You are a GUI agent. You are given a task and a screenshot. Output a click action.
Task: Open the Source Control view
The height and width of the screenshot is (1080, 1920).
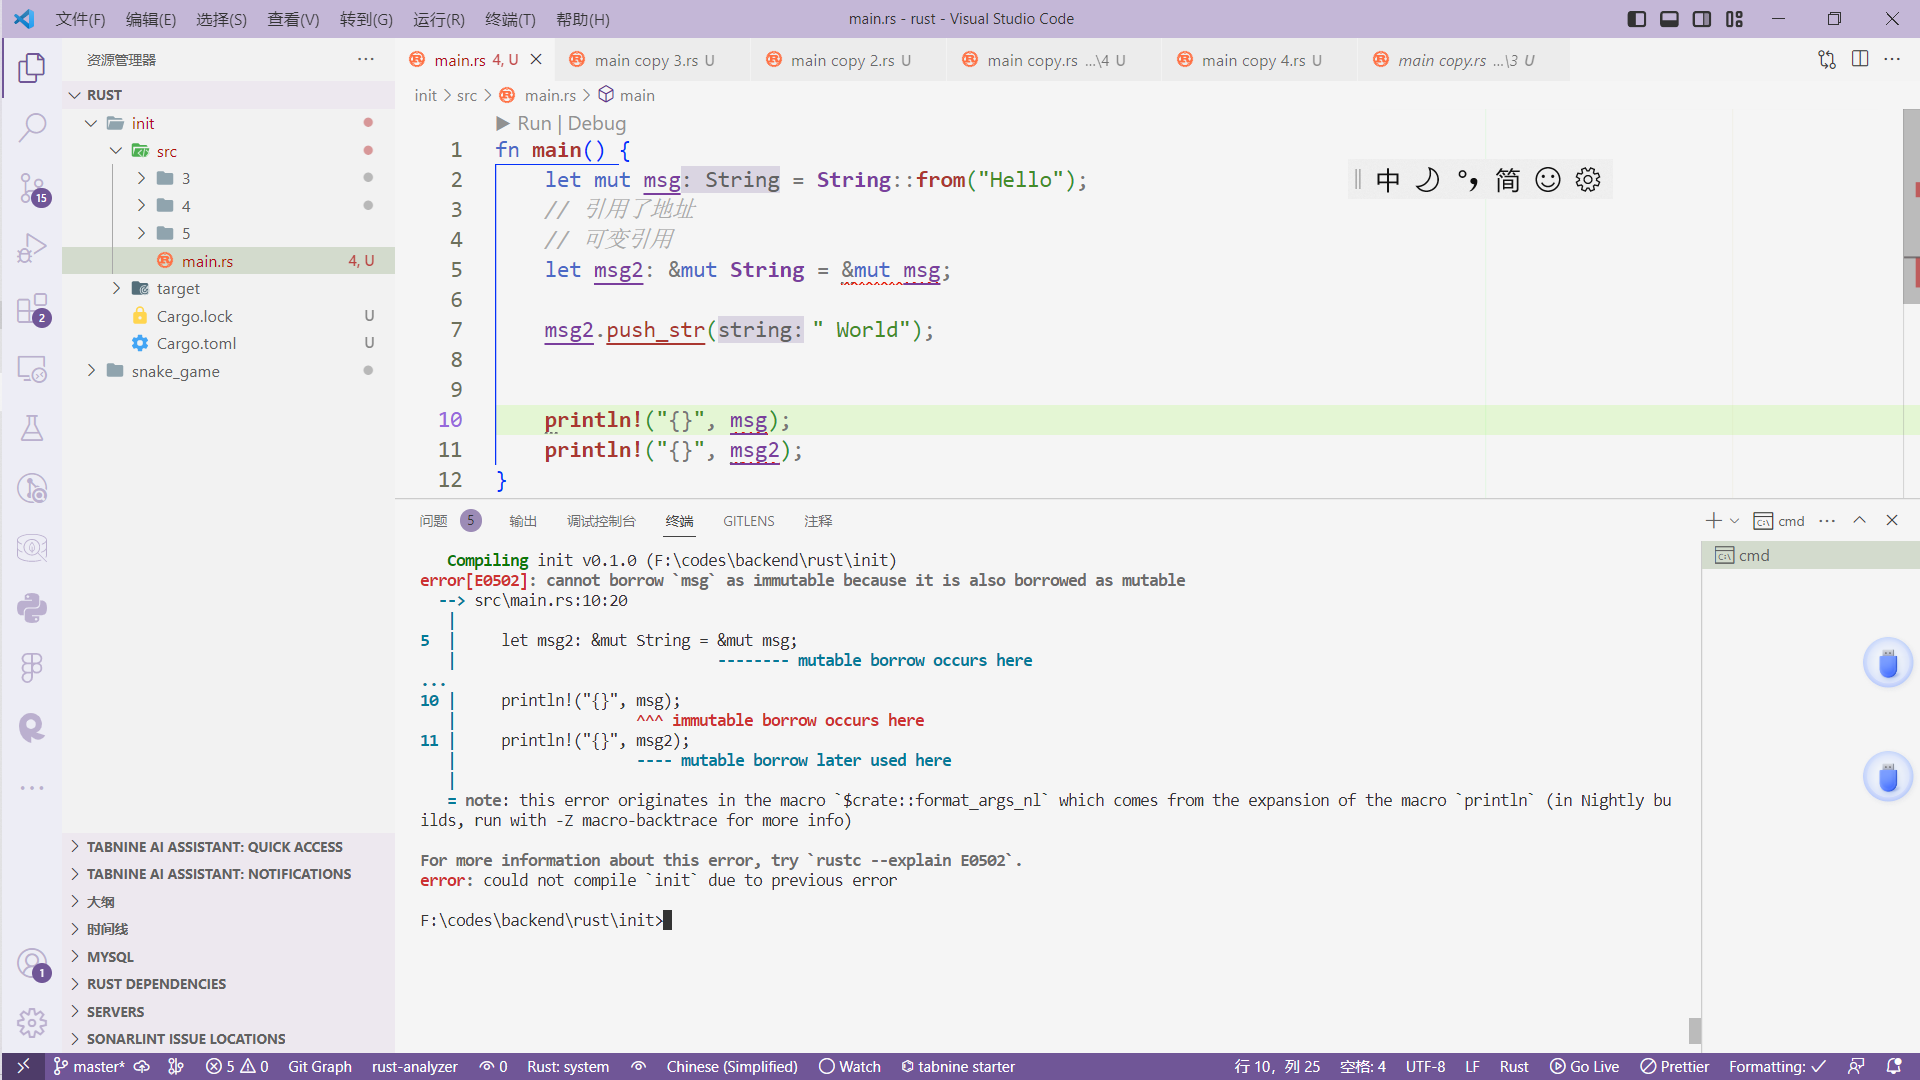pyautogui.click(x=32, y=187)
